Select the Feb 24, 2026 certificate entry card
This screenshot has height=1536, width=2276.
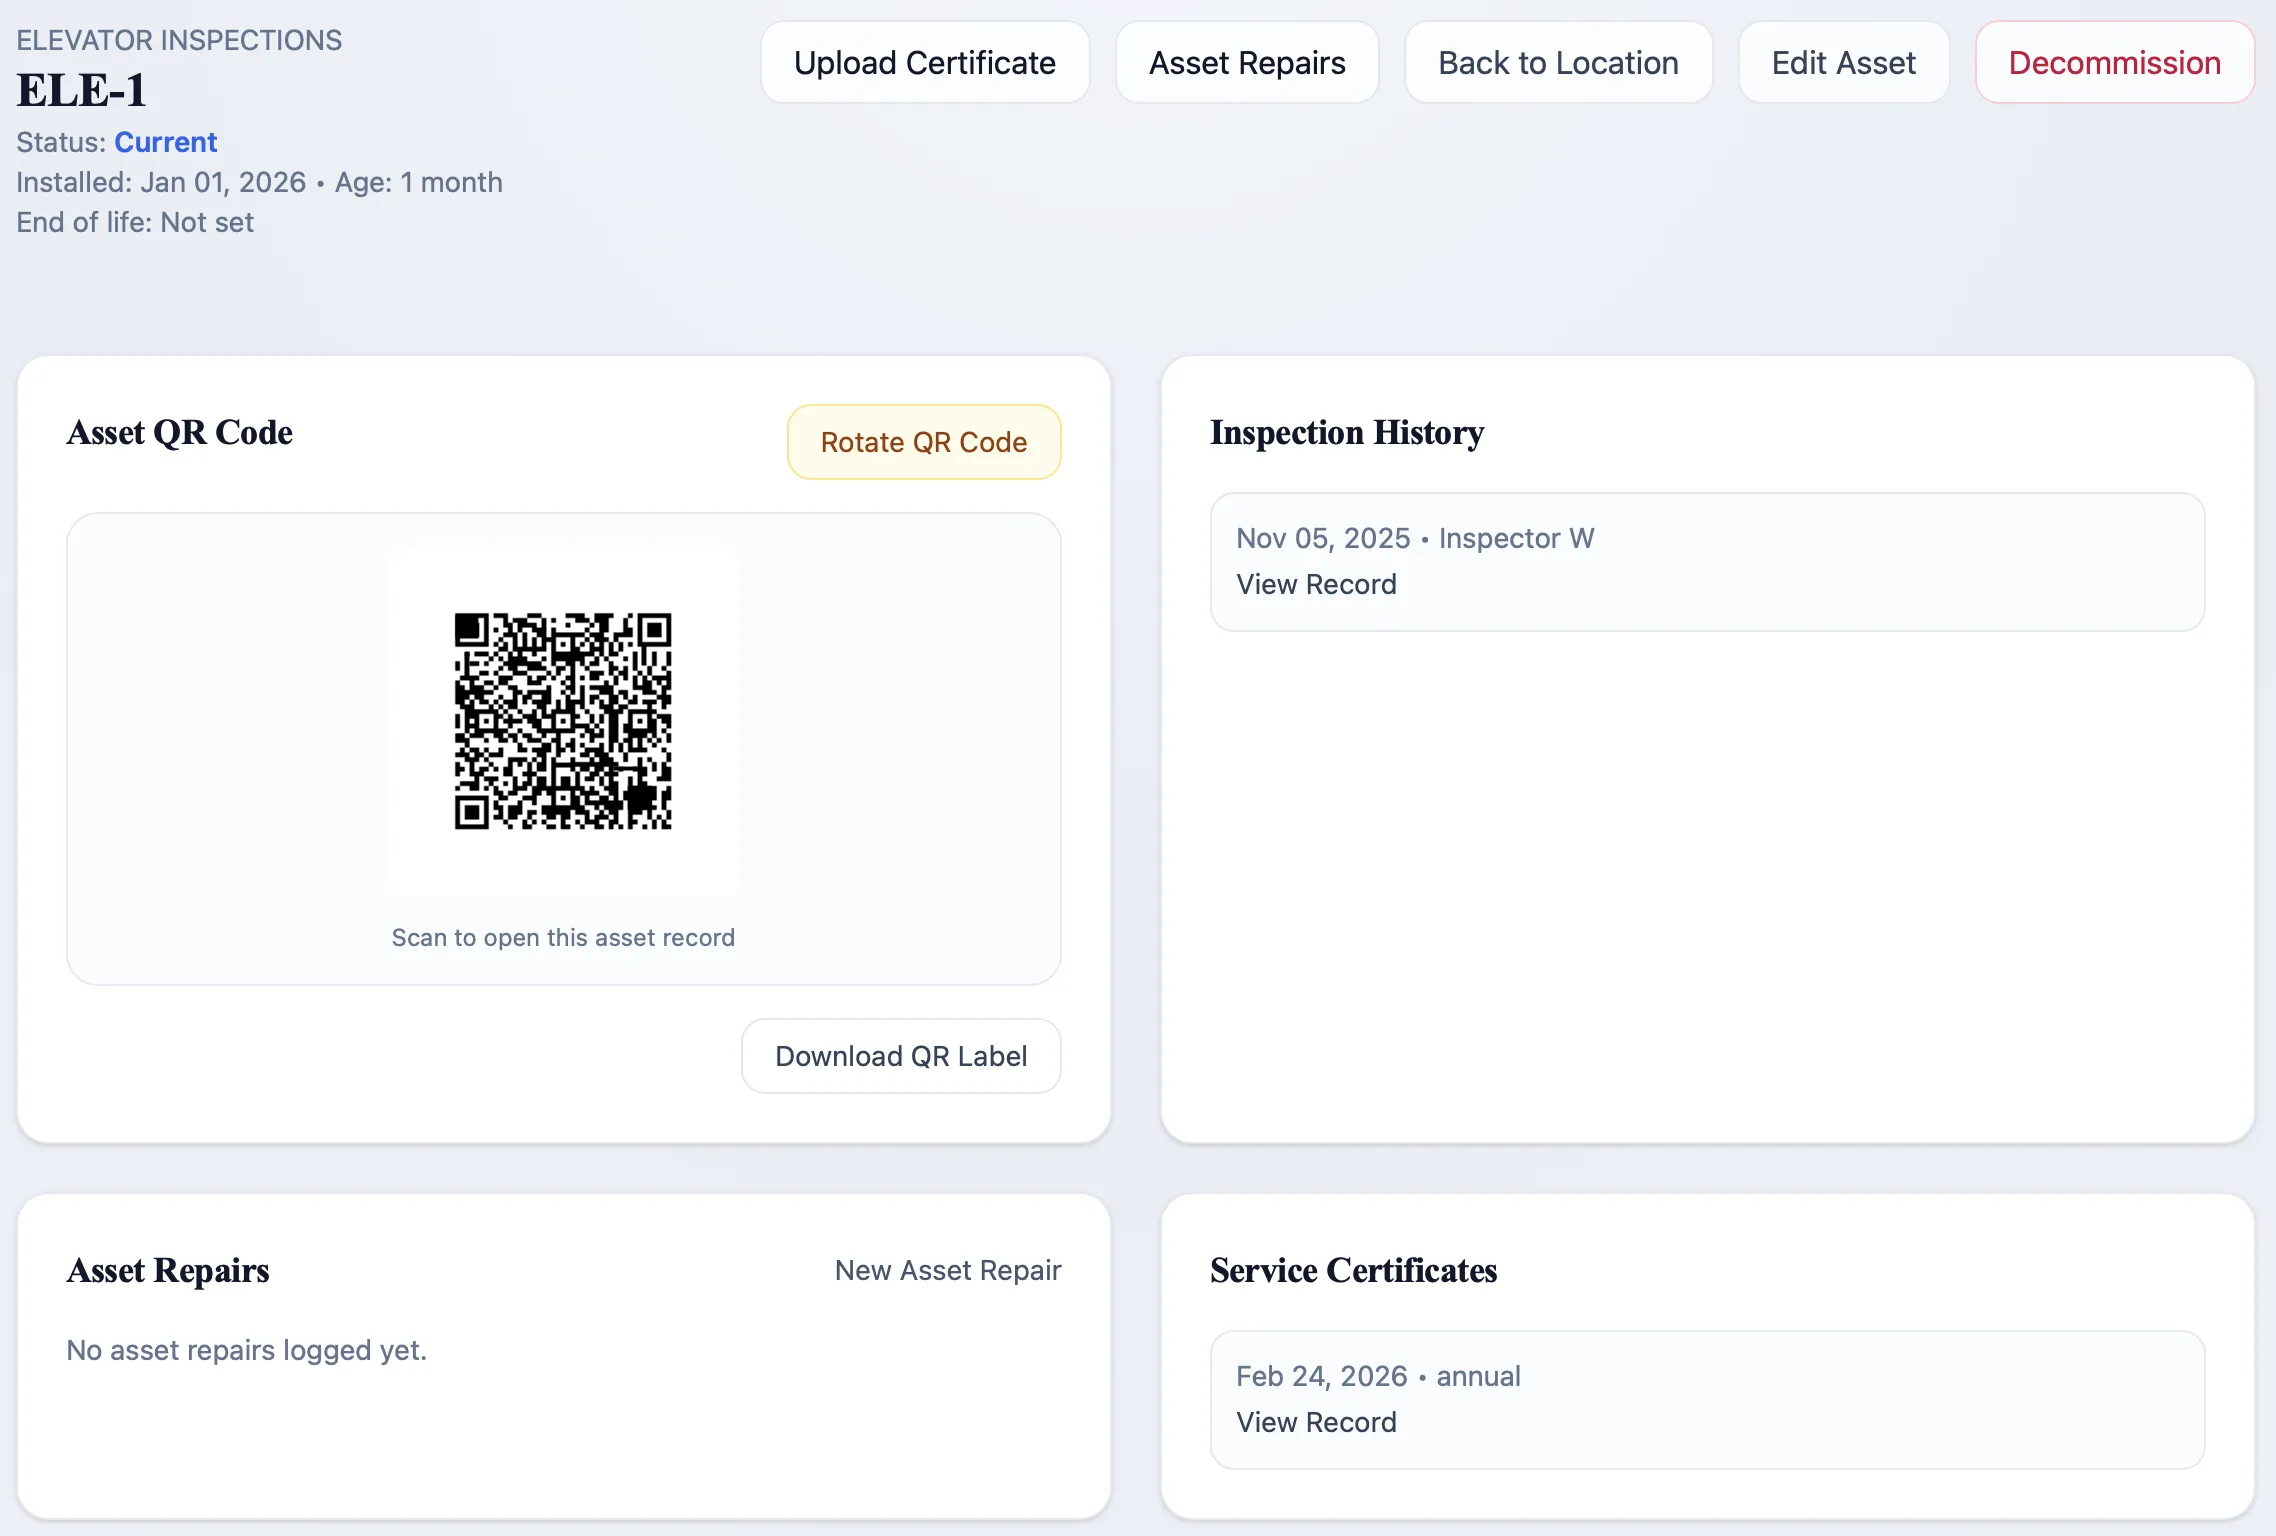click(1705, 1400)
